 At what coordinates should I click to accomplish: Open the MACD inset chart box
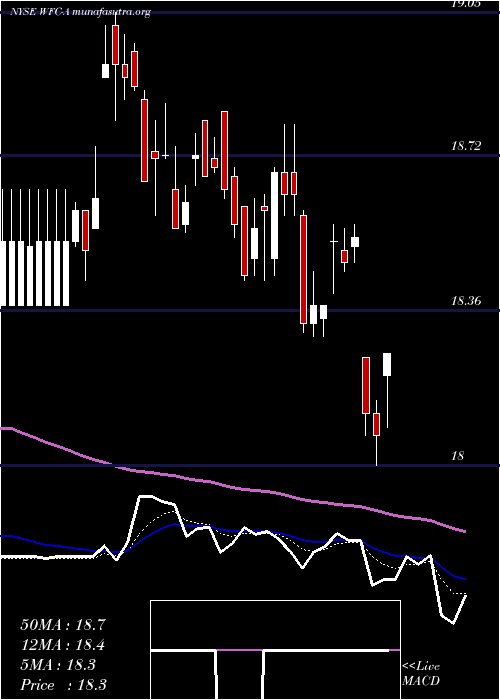[x=275, y=650]
